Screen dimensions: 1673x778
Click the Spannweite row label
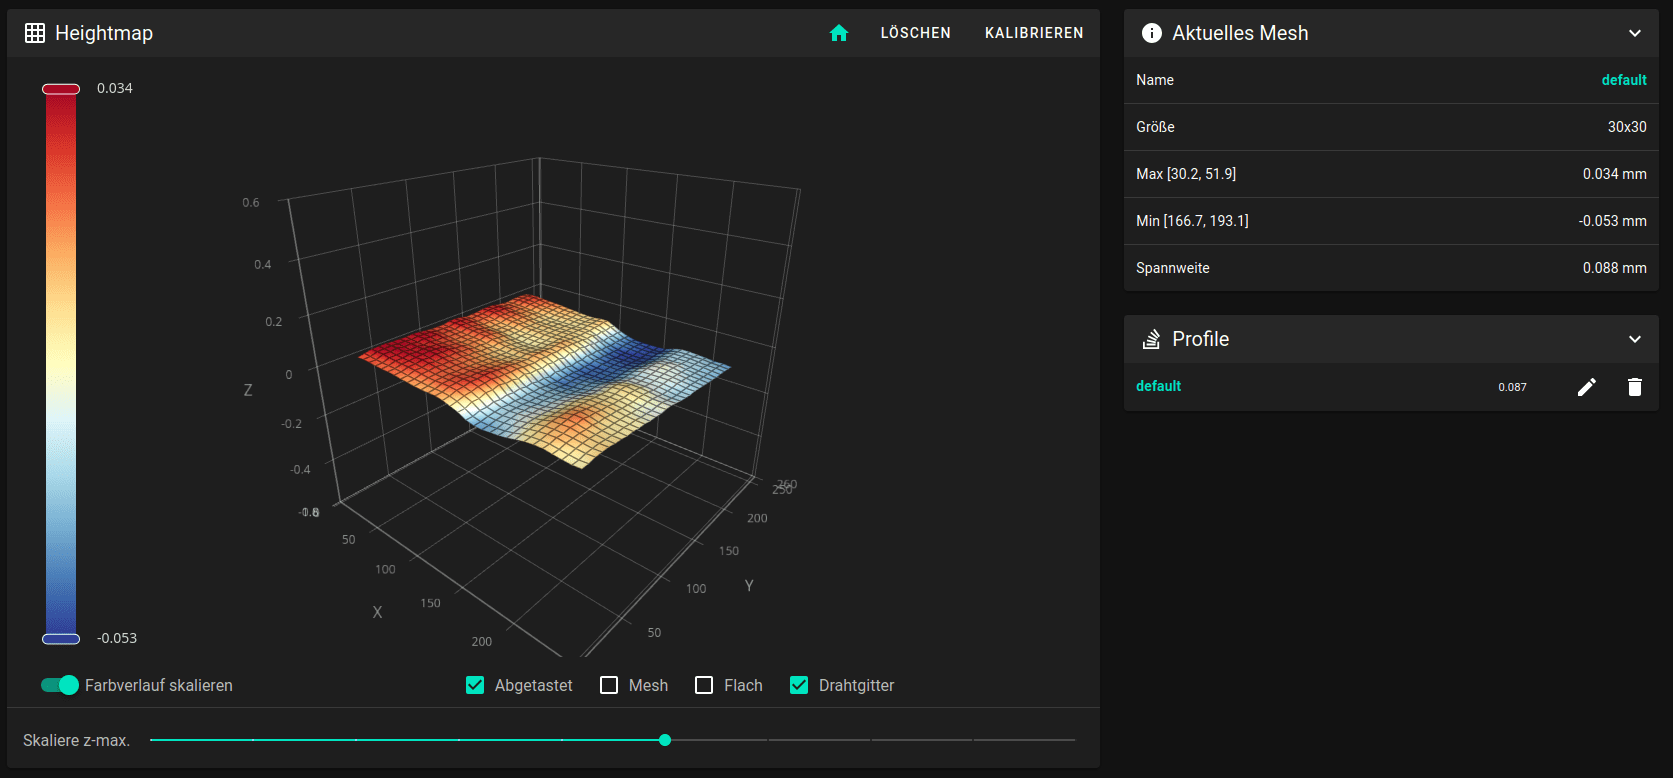point(1173,268)
